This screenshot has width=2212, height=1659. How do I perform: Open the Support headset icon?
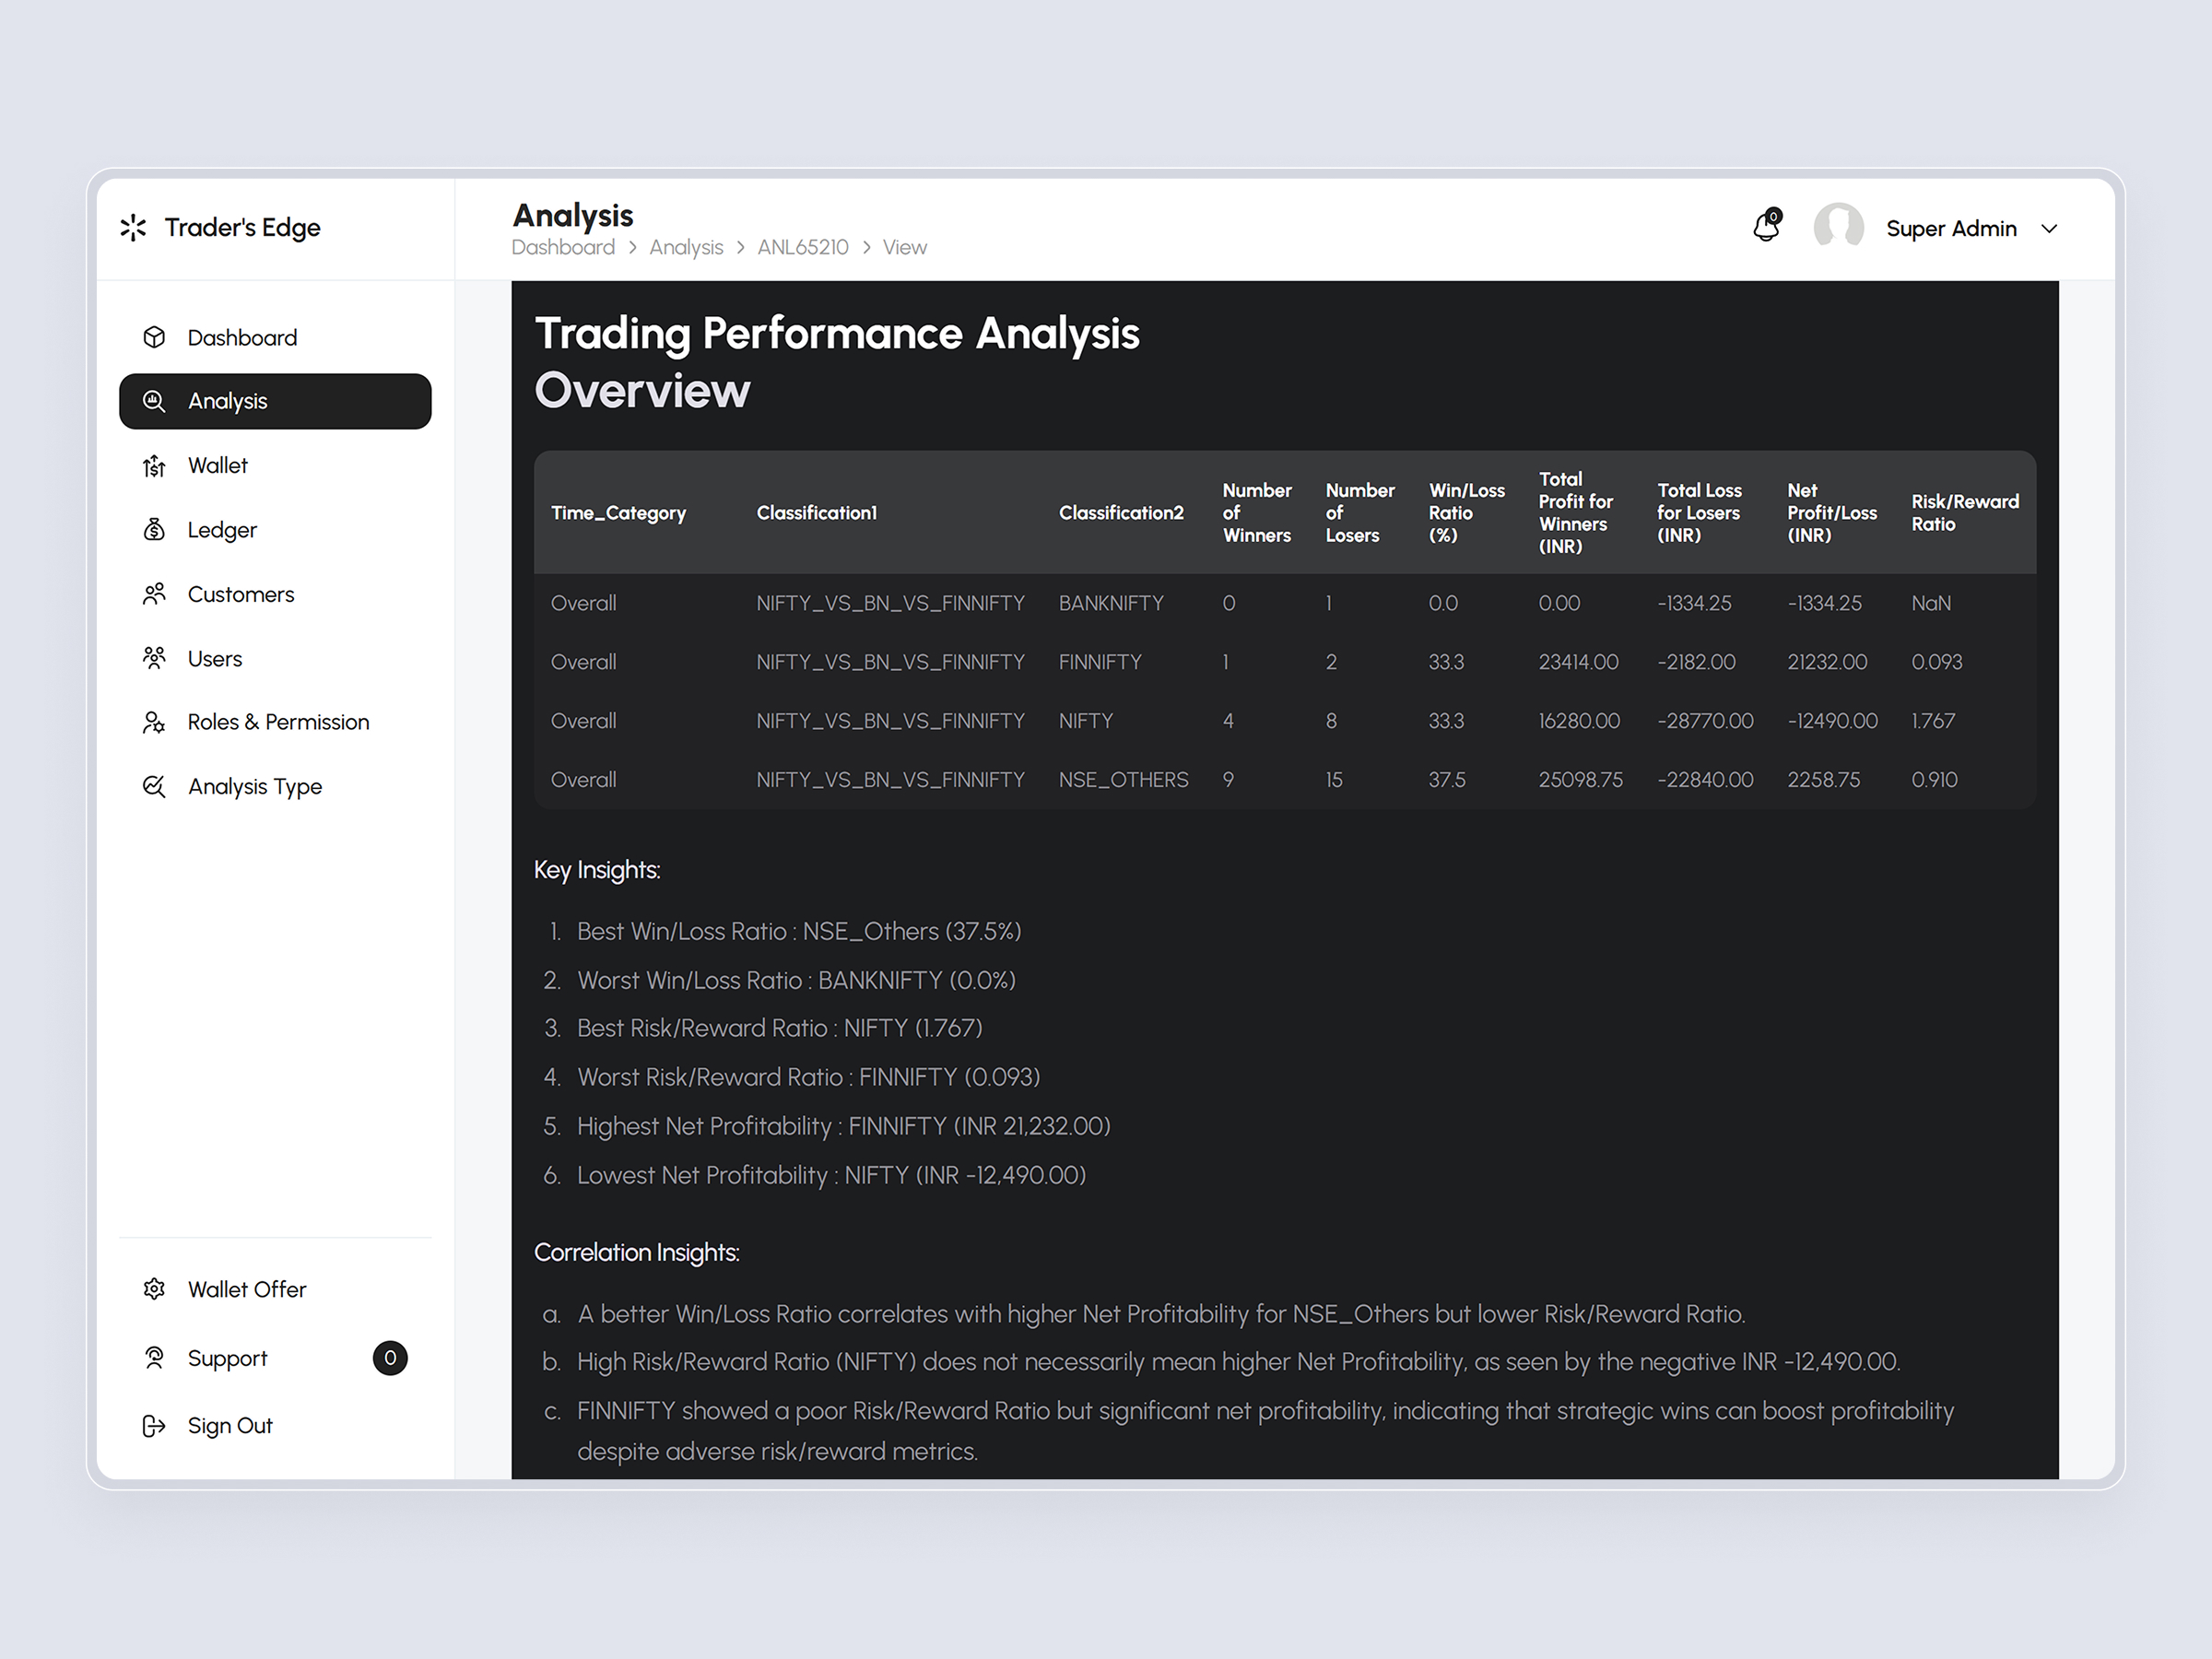pyautogui.click(x=155, y=1358)
